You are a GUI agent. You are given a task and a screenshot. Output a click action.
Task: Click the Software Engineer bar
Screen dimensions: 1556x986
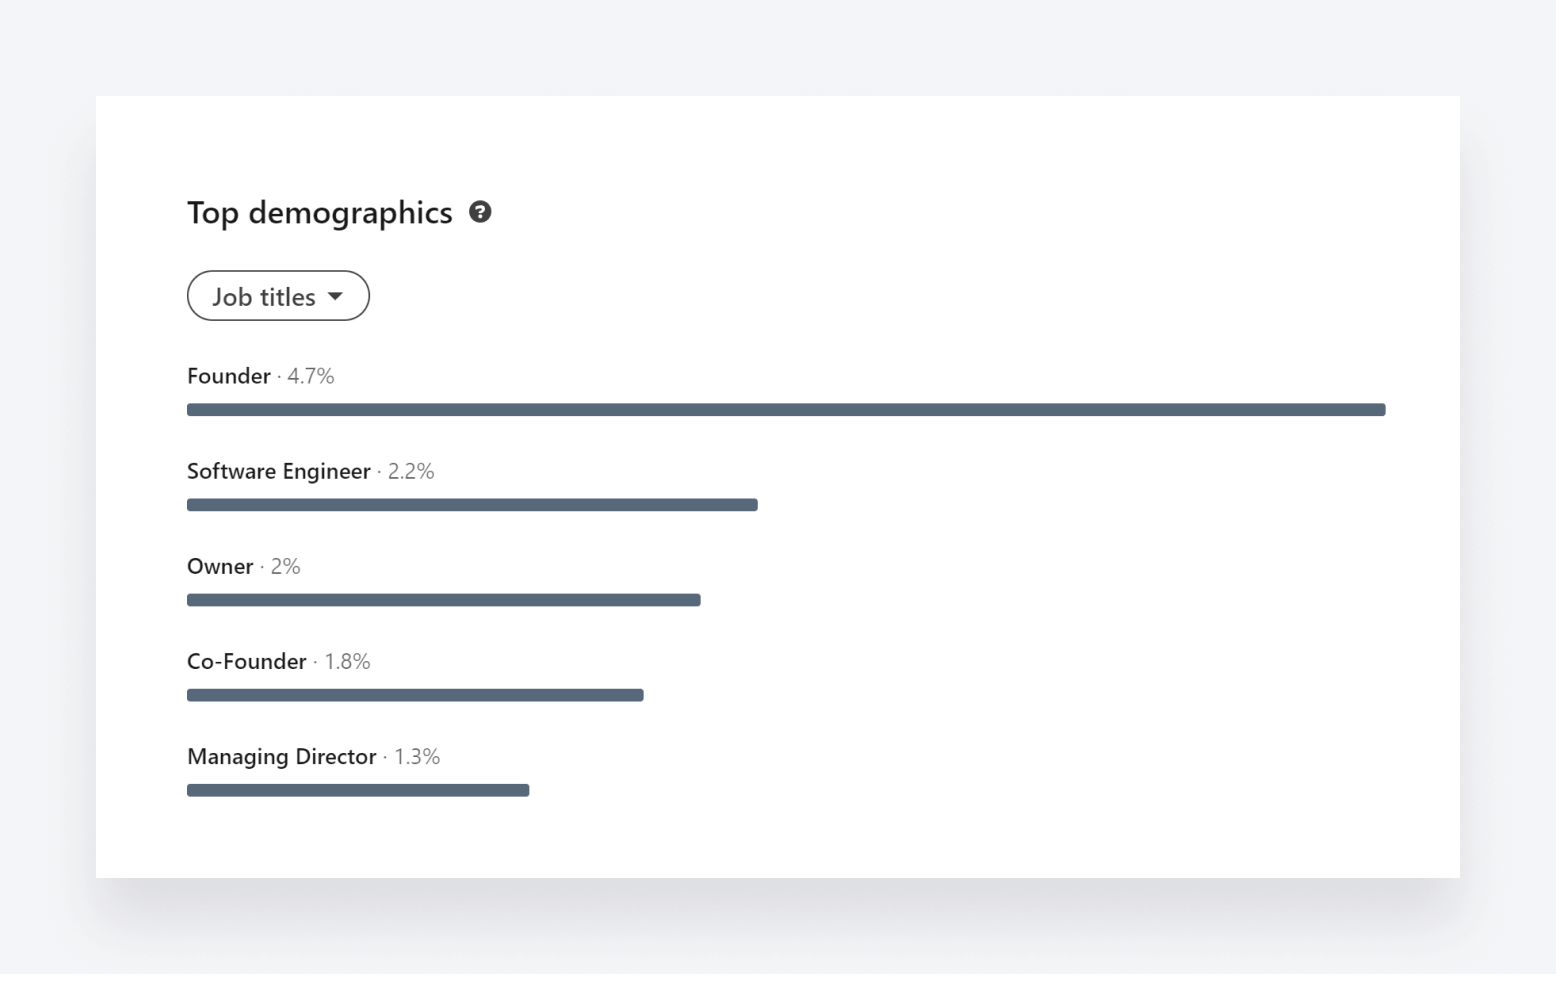point(472,505)
